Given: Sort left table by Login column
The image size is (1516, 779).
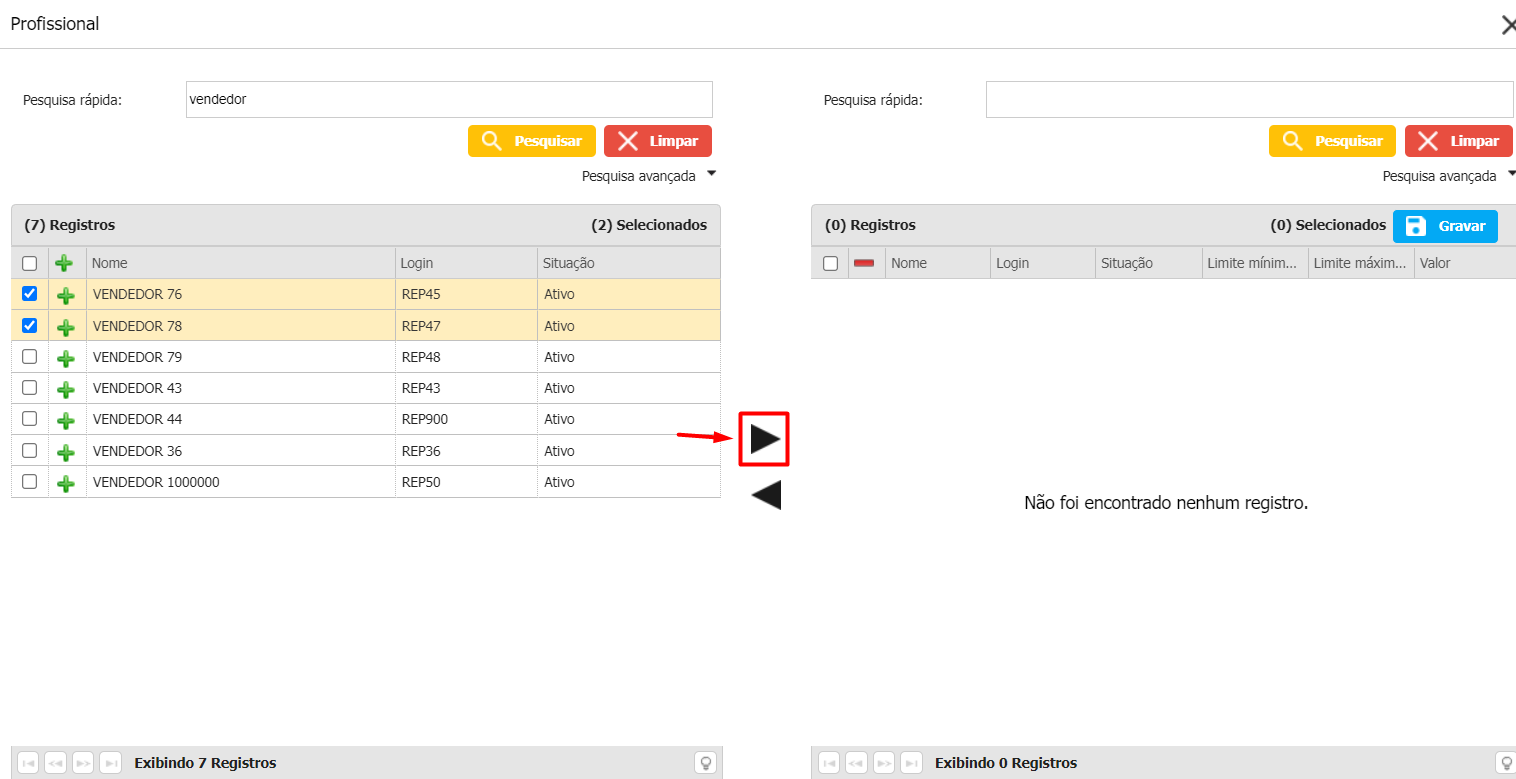Looking at the screenshot, I should (466, 263).
